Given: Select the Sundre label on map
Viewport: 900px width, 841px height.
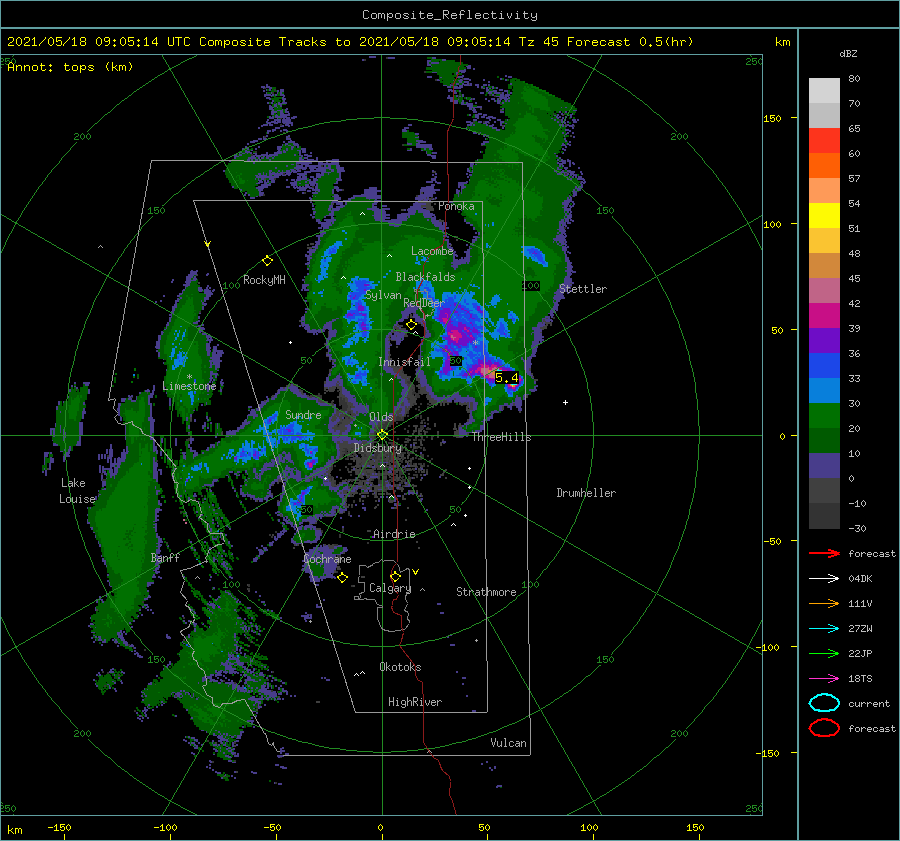Looking at the screenshot, I should coord(303,414).
